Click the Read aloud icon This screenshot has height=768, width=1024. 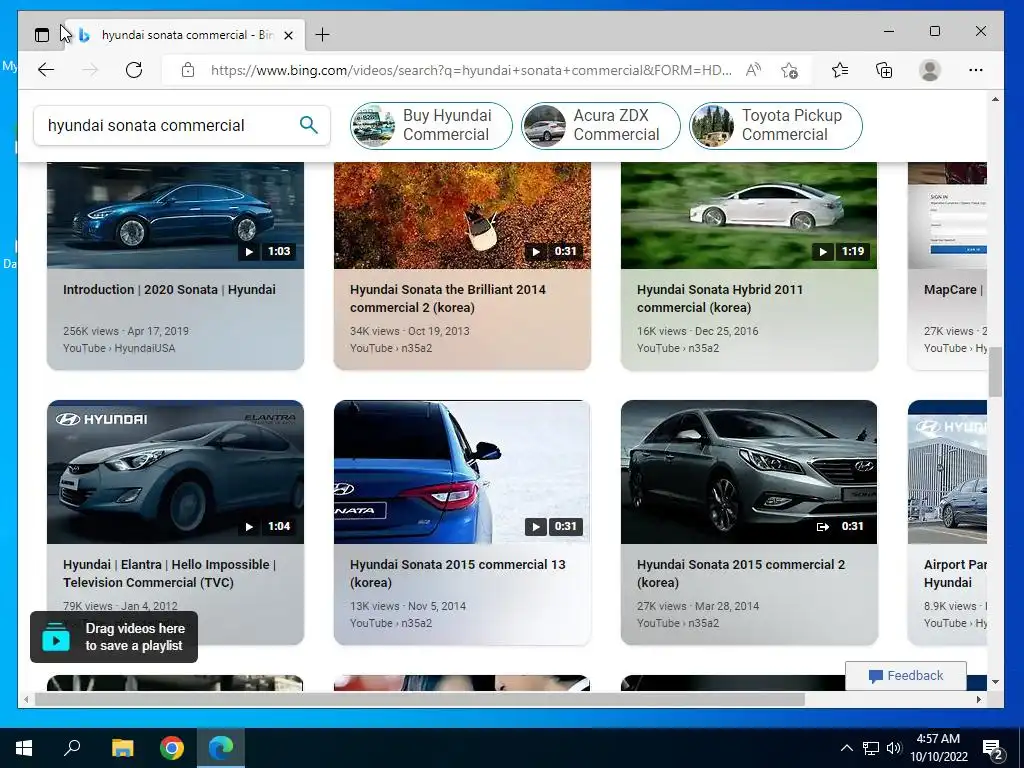click(753, 70)
